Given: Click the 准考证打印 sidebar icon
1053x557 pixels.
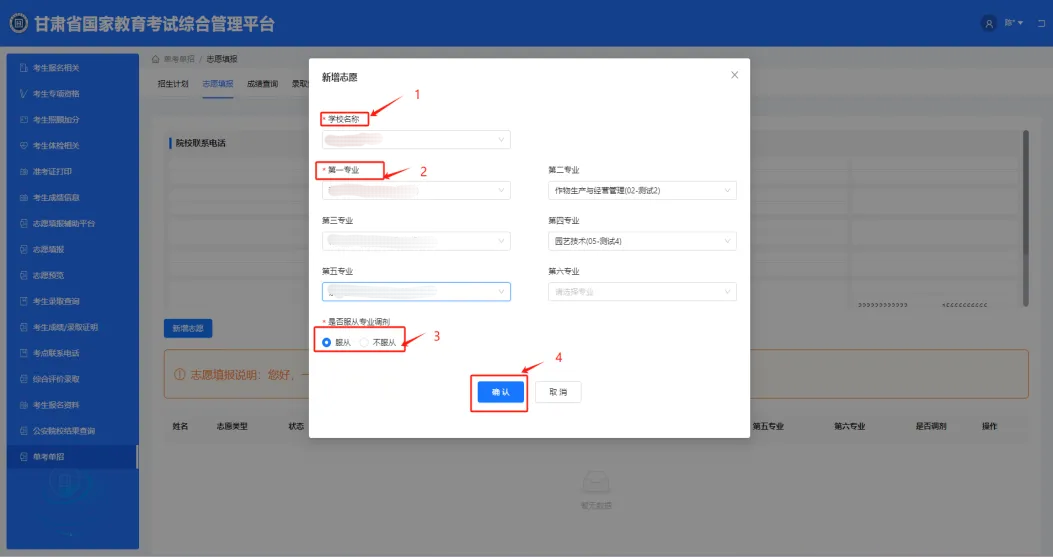Looking at the screenshot, I should pyautogui.click(x=23, y=172).
